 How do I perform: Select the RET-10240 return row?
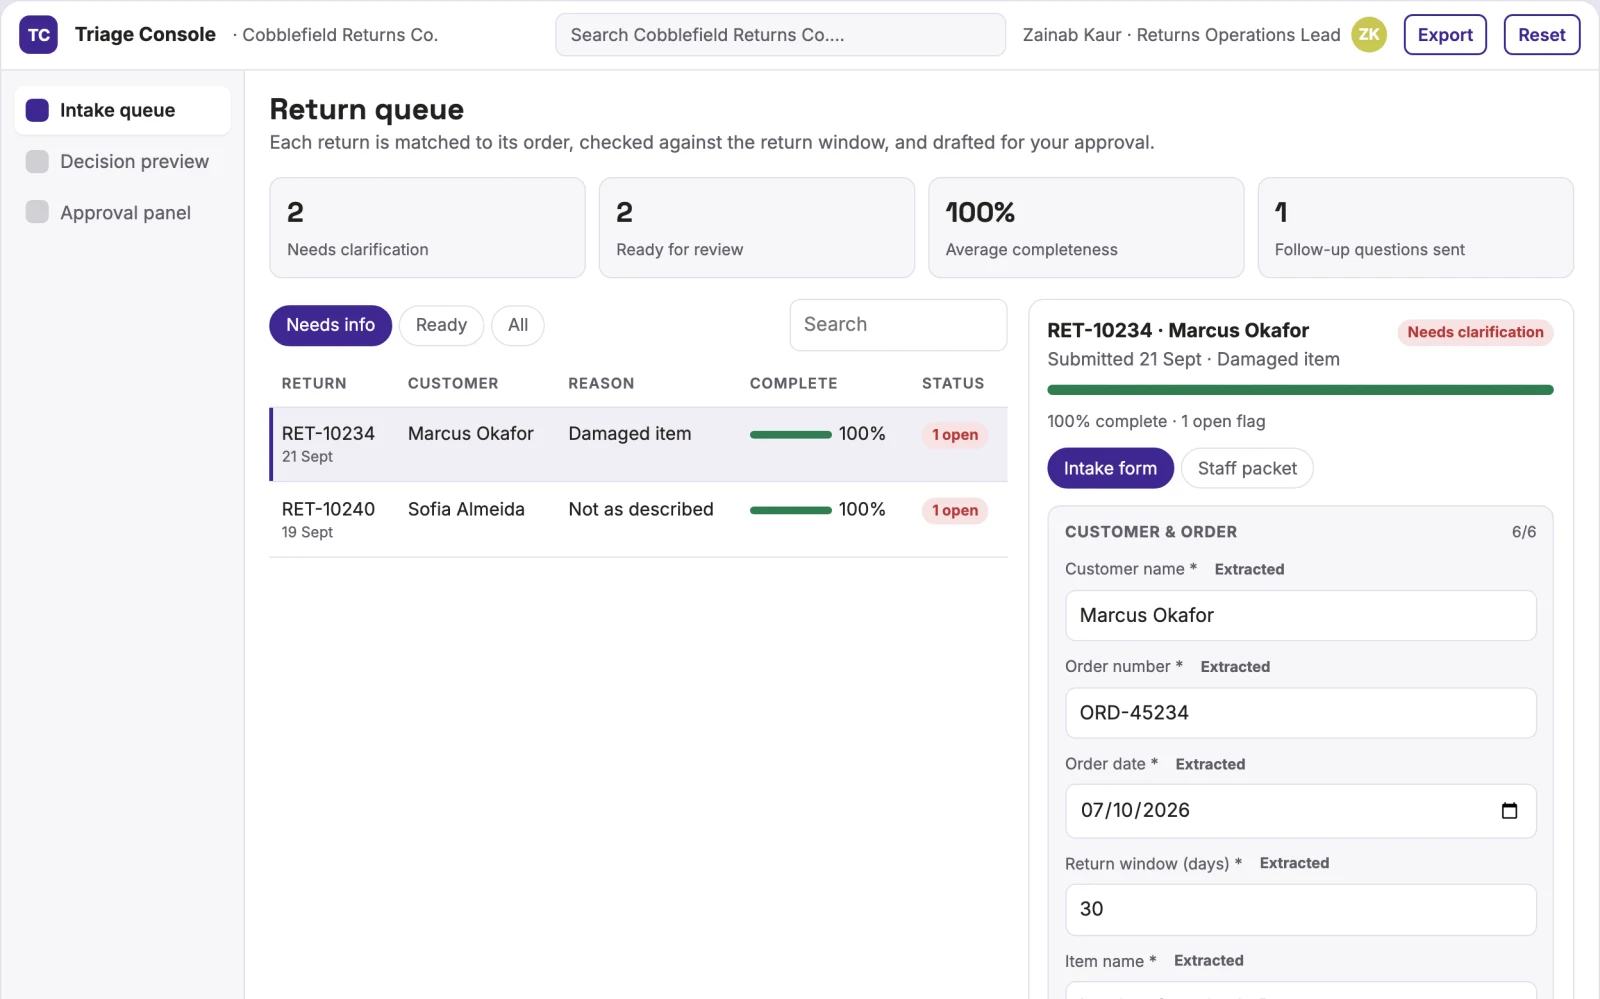coord(638,520)
